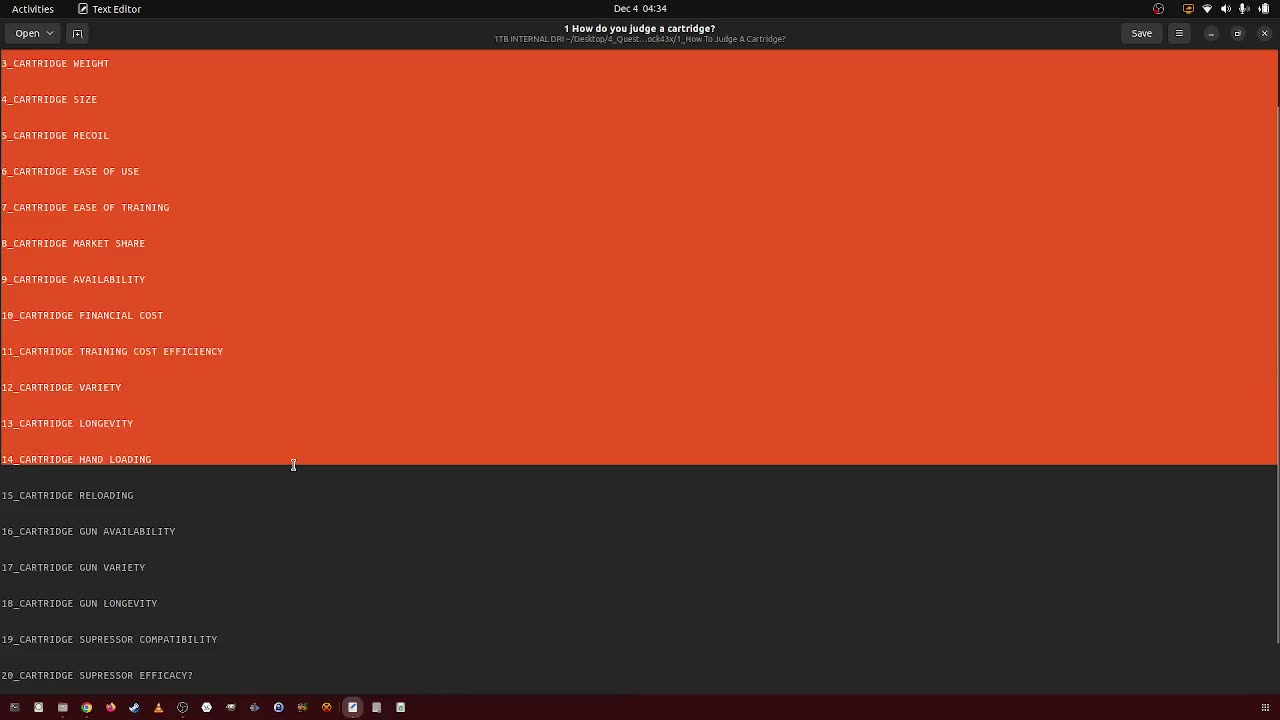Open the Trash icon in the dock
1280x720 pixels.
(400, 707)
